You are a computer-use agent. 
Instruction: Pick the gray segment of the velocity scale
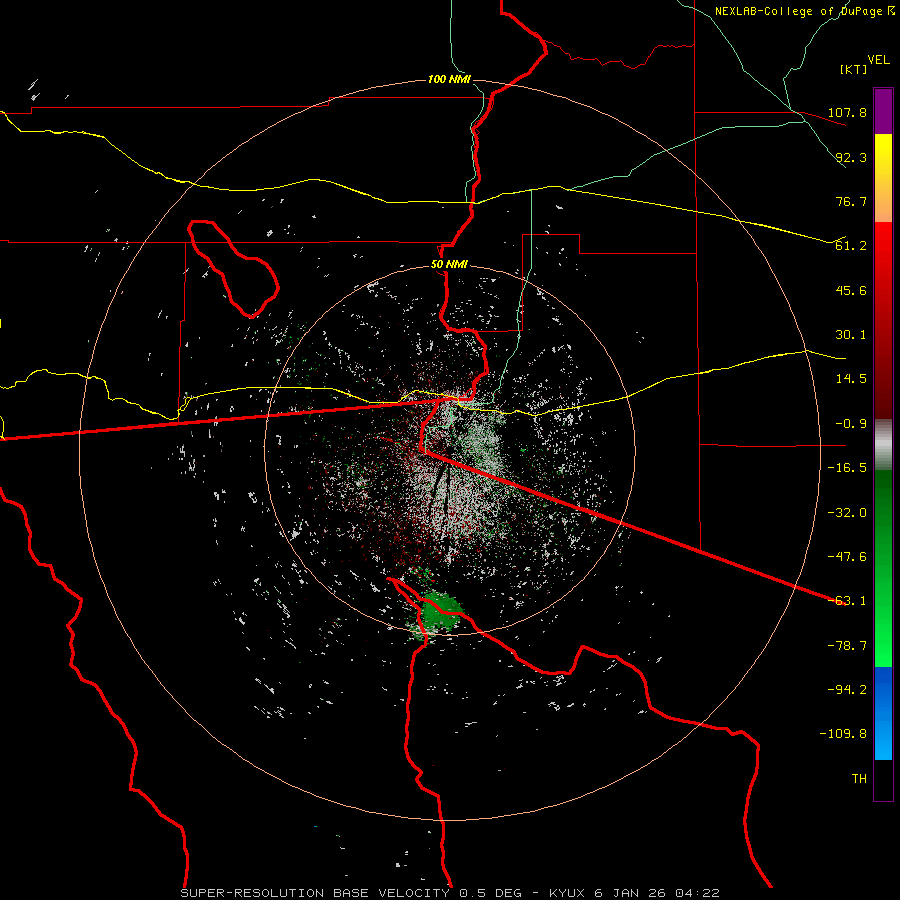tap(883, 445)
